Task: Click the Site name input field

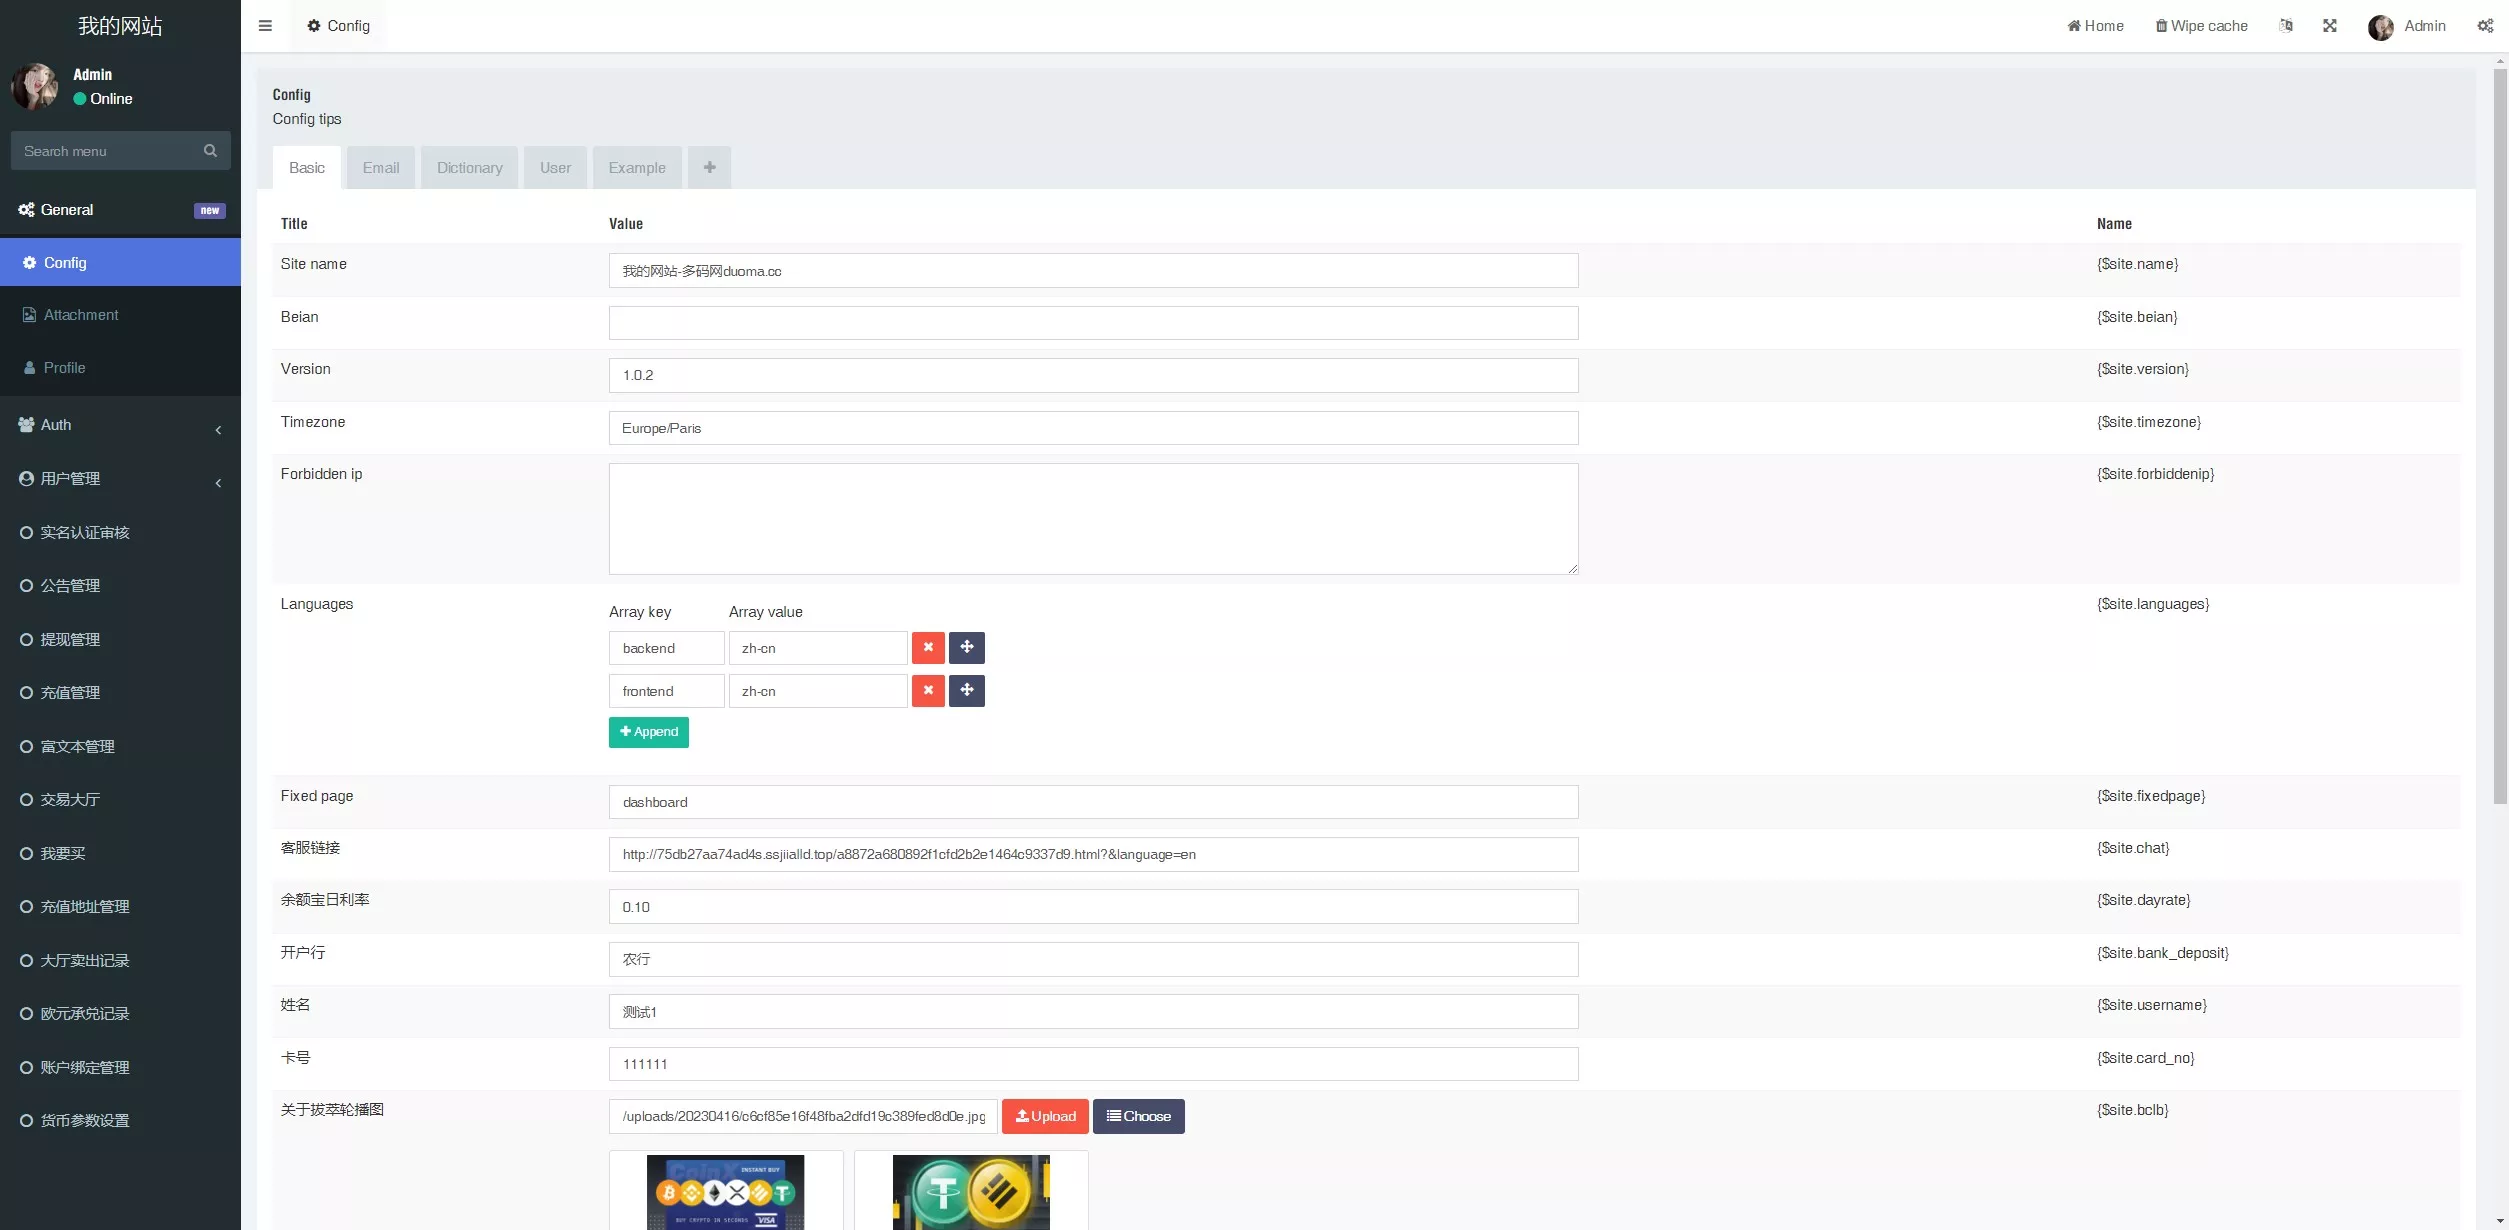Action: 1093,271
